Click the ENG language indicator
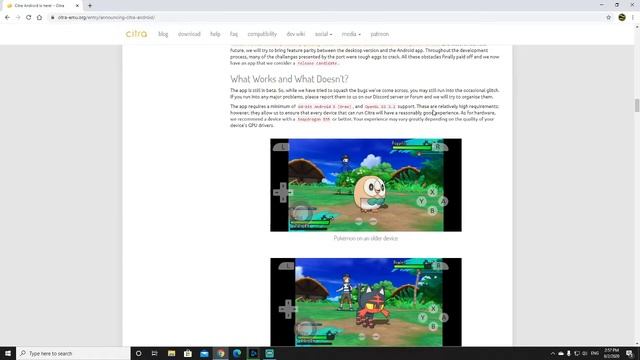 click(595, 353)
